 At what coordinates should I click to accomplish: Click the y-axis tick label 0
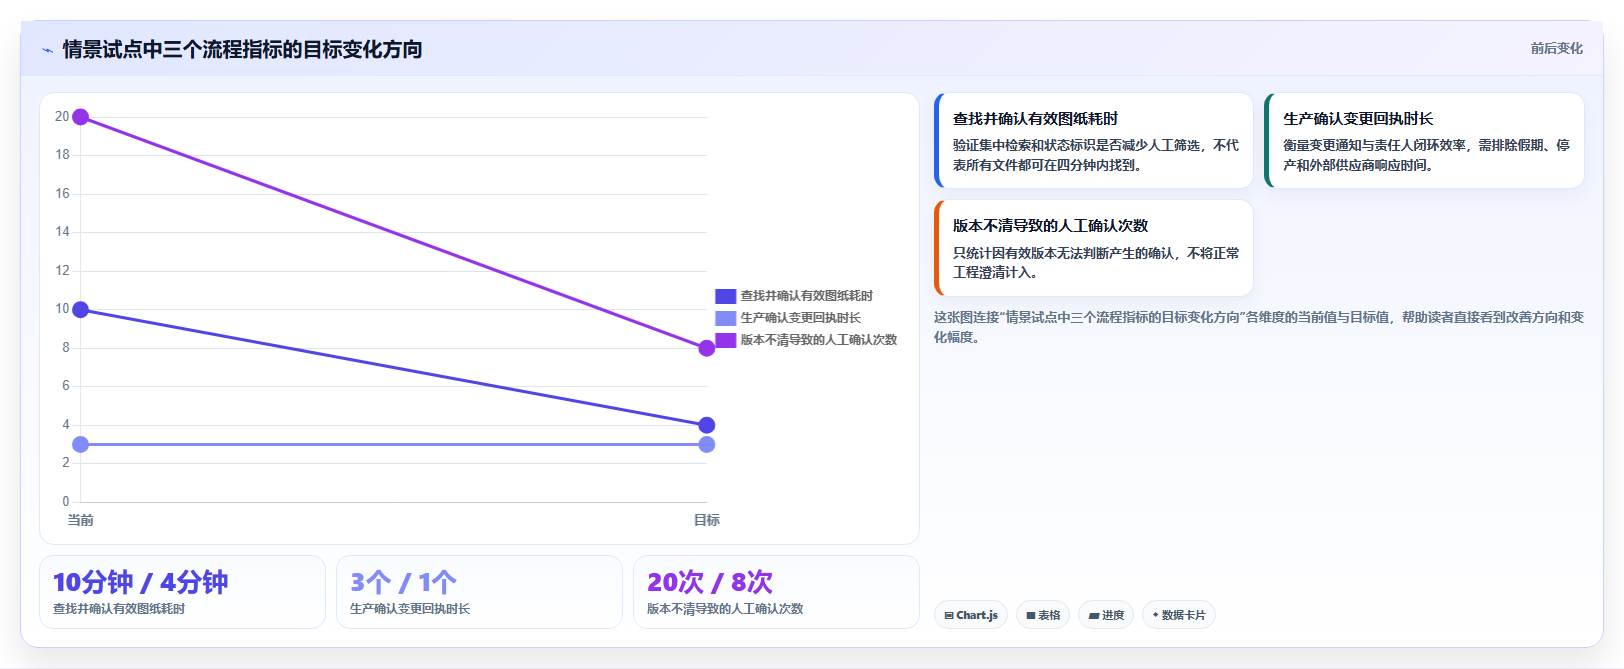[x=66, y=502]
